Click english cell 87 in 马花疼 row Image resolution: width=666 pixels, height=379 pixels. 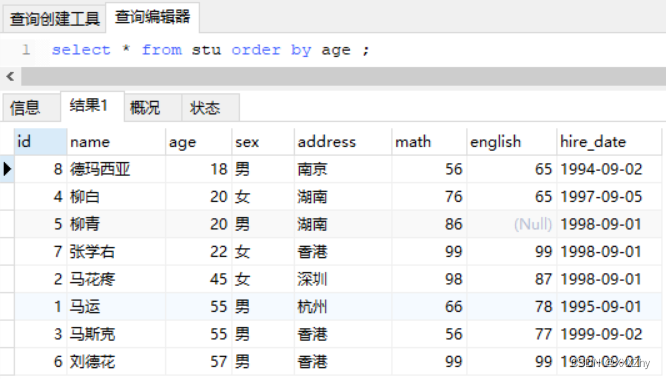pyautogui.click(x=512, y=279)
